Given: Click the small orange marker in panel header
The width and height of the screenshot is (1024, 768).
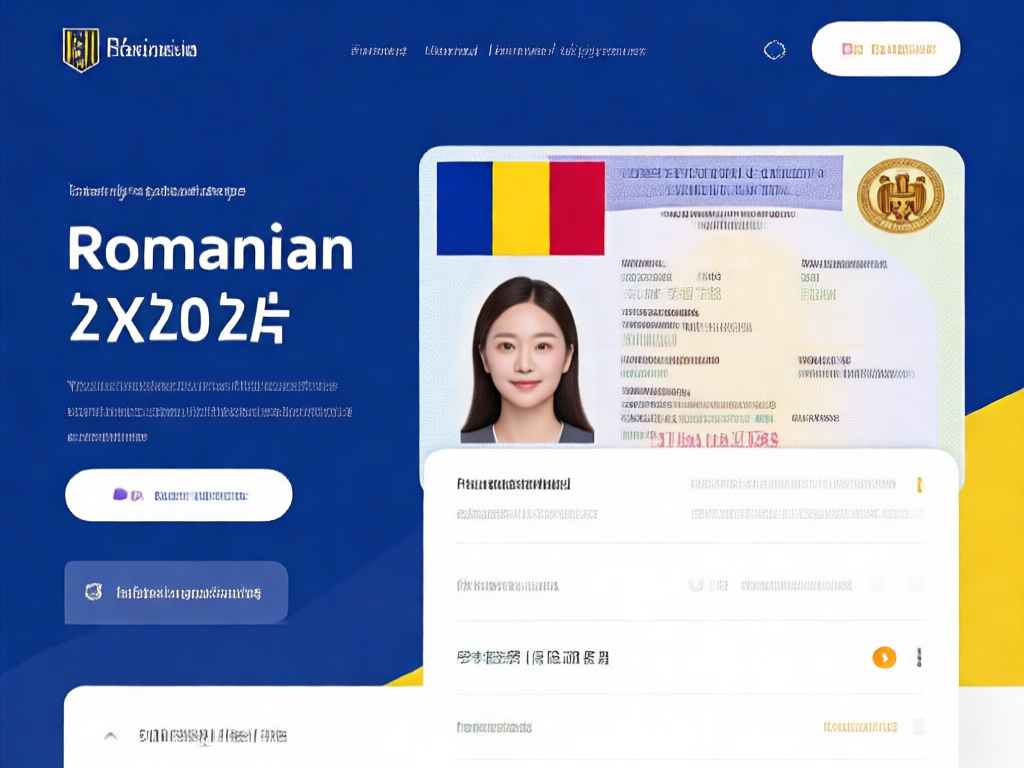Looking at the screenshot, I should (x=920, y=485).
